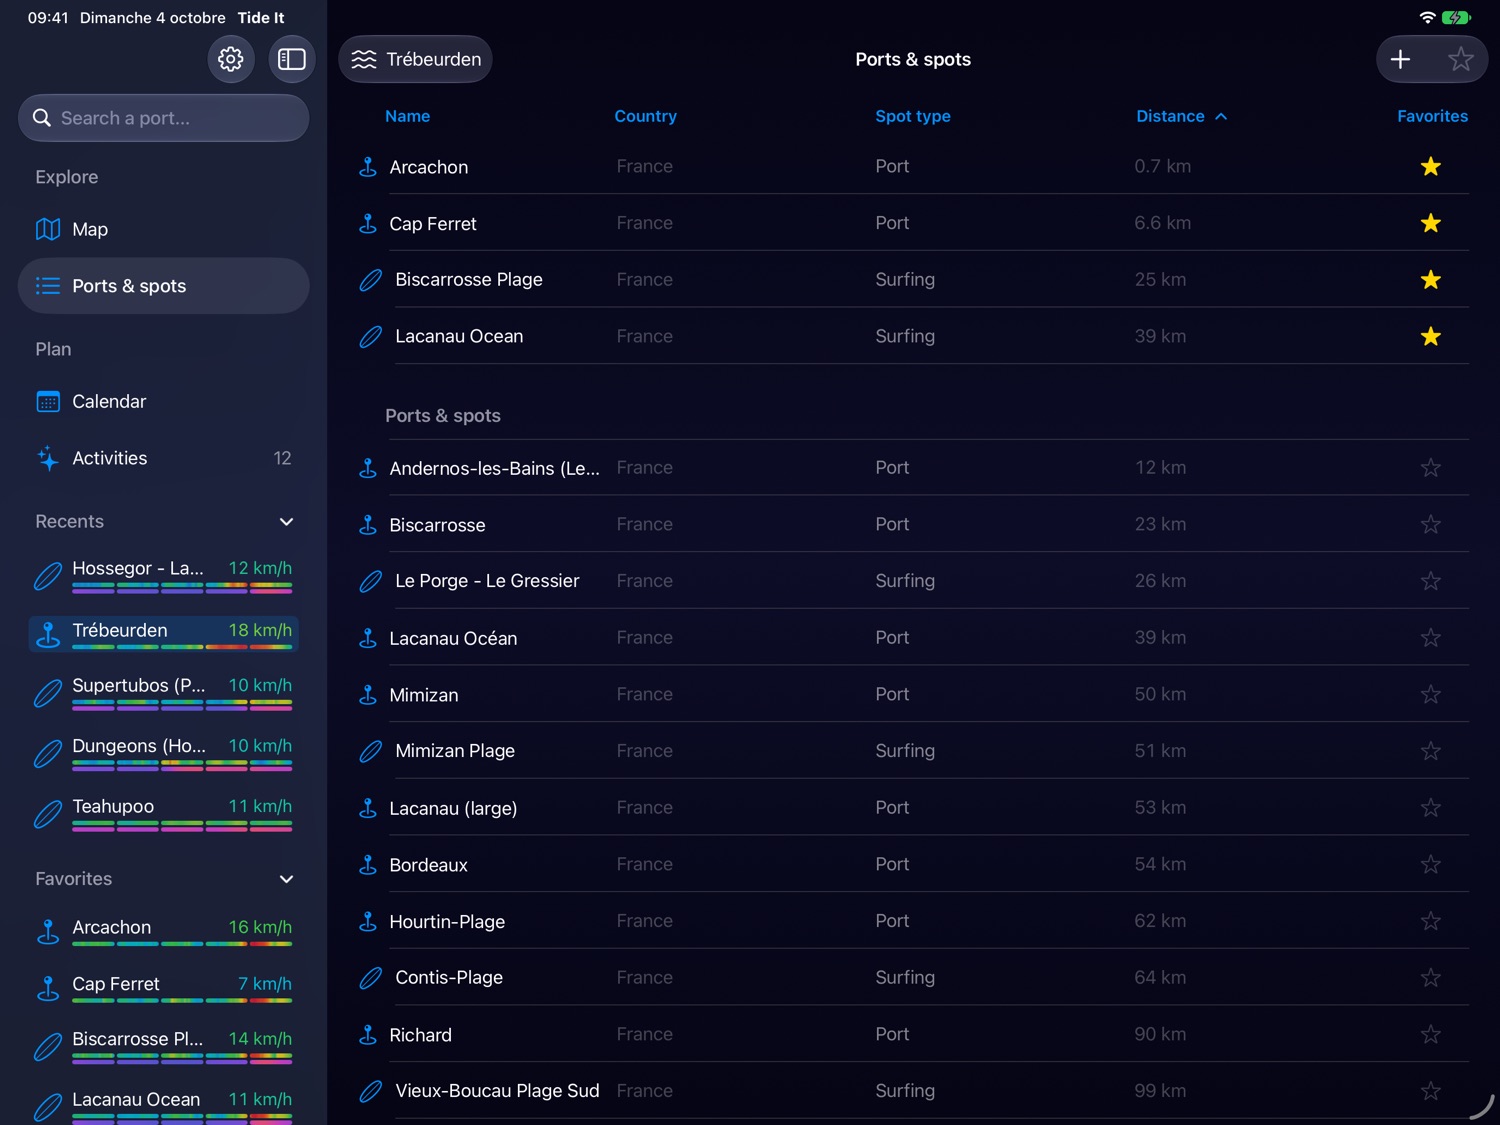Open Activities sidebar item
1500x1125 pixels.
click(x=164, y=458)
